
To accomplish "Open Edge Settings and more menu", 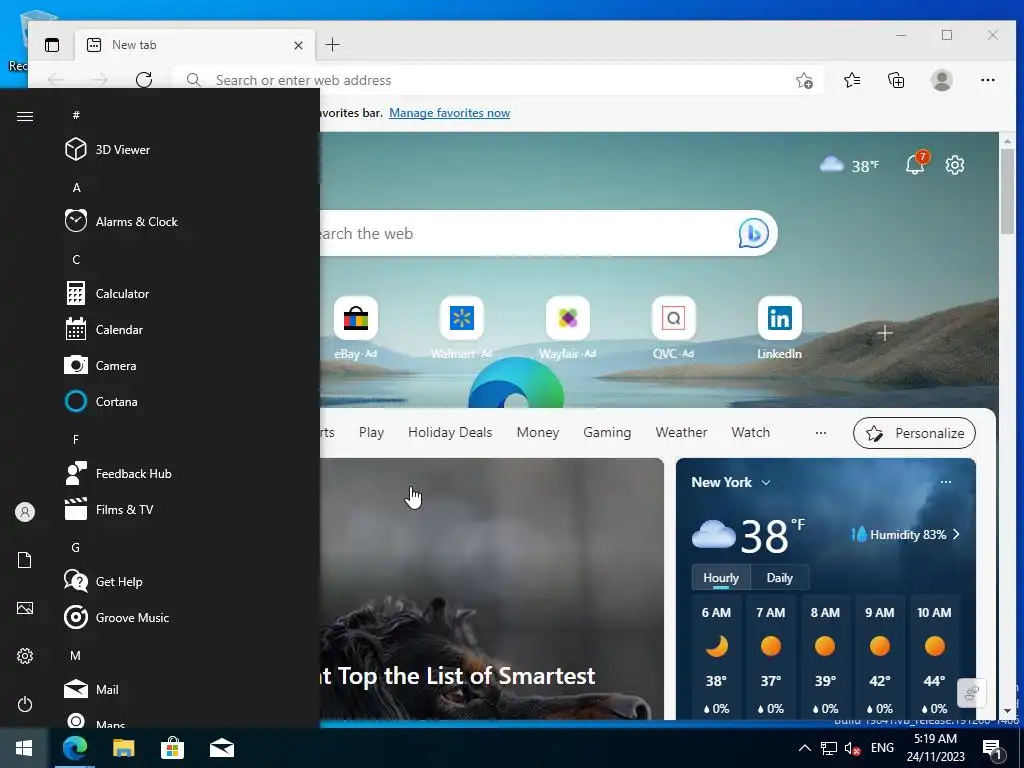I will [x=987, y=80].
